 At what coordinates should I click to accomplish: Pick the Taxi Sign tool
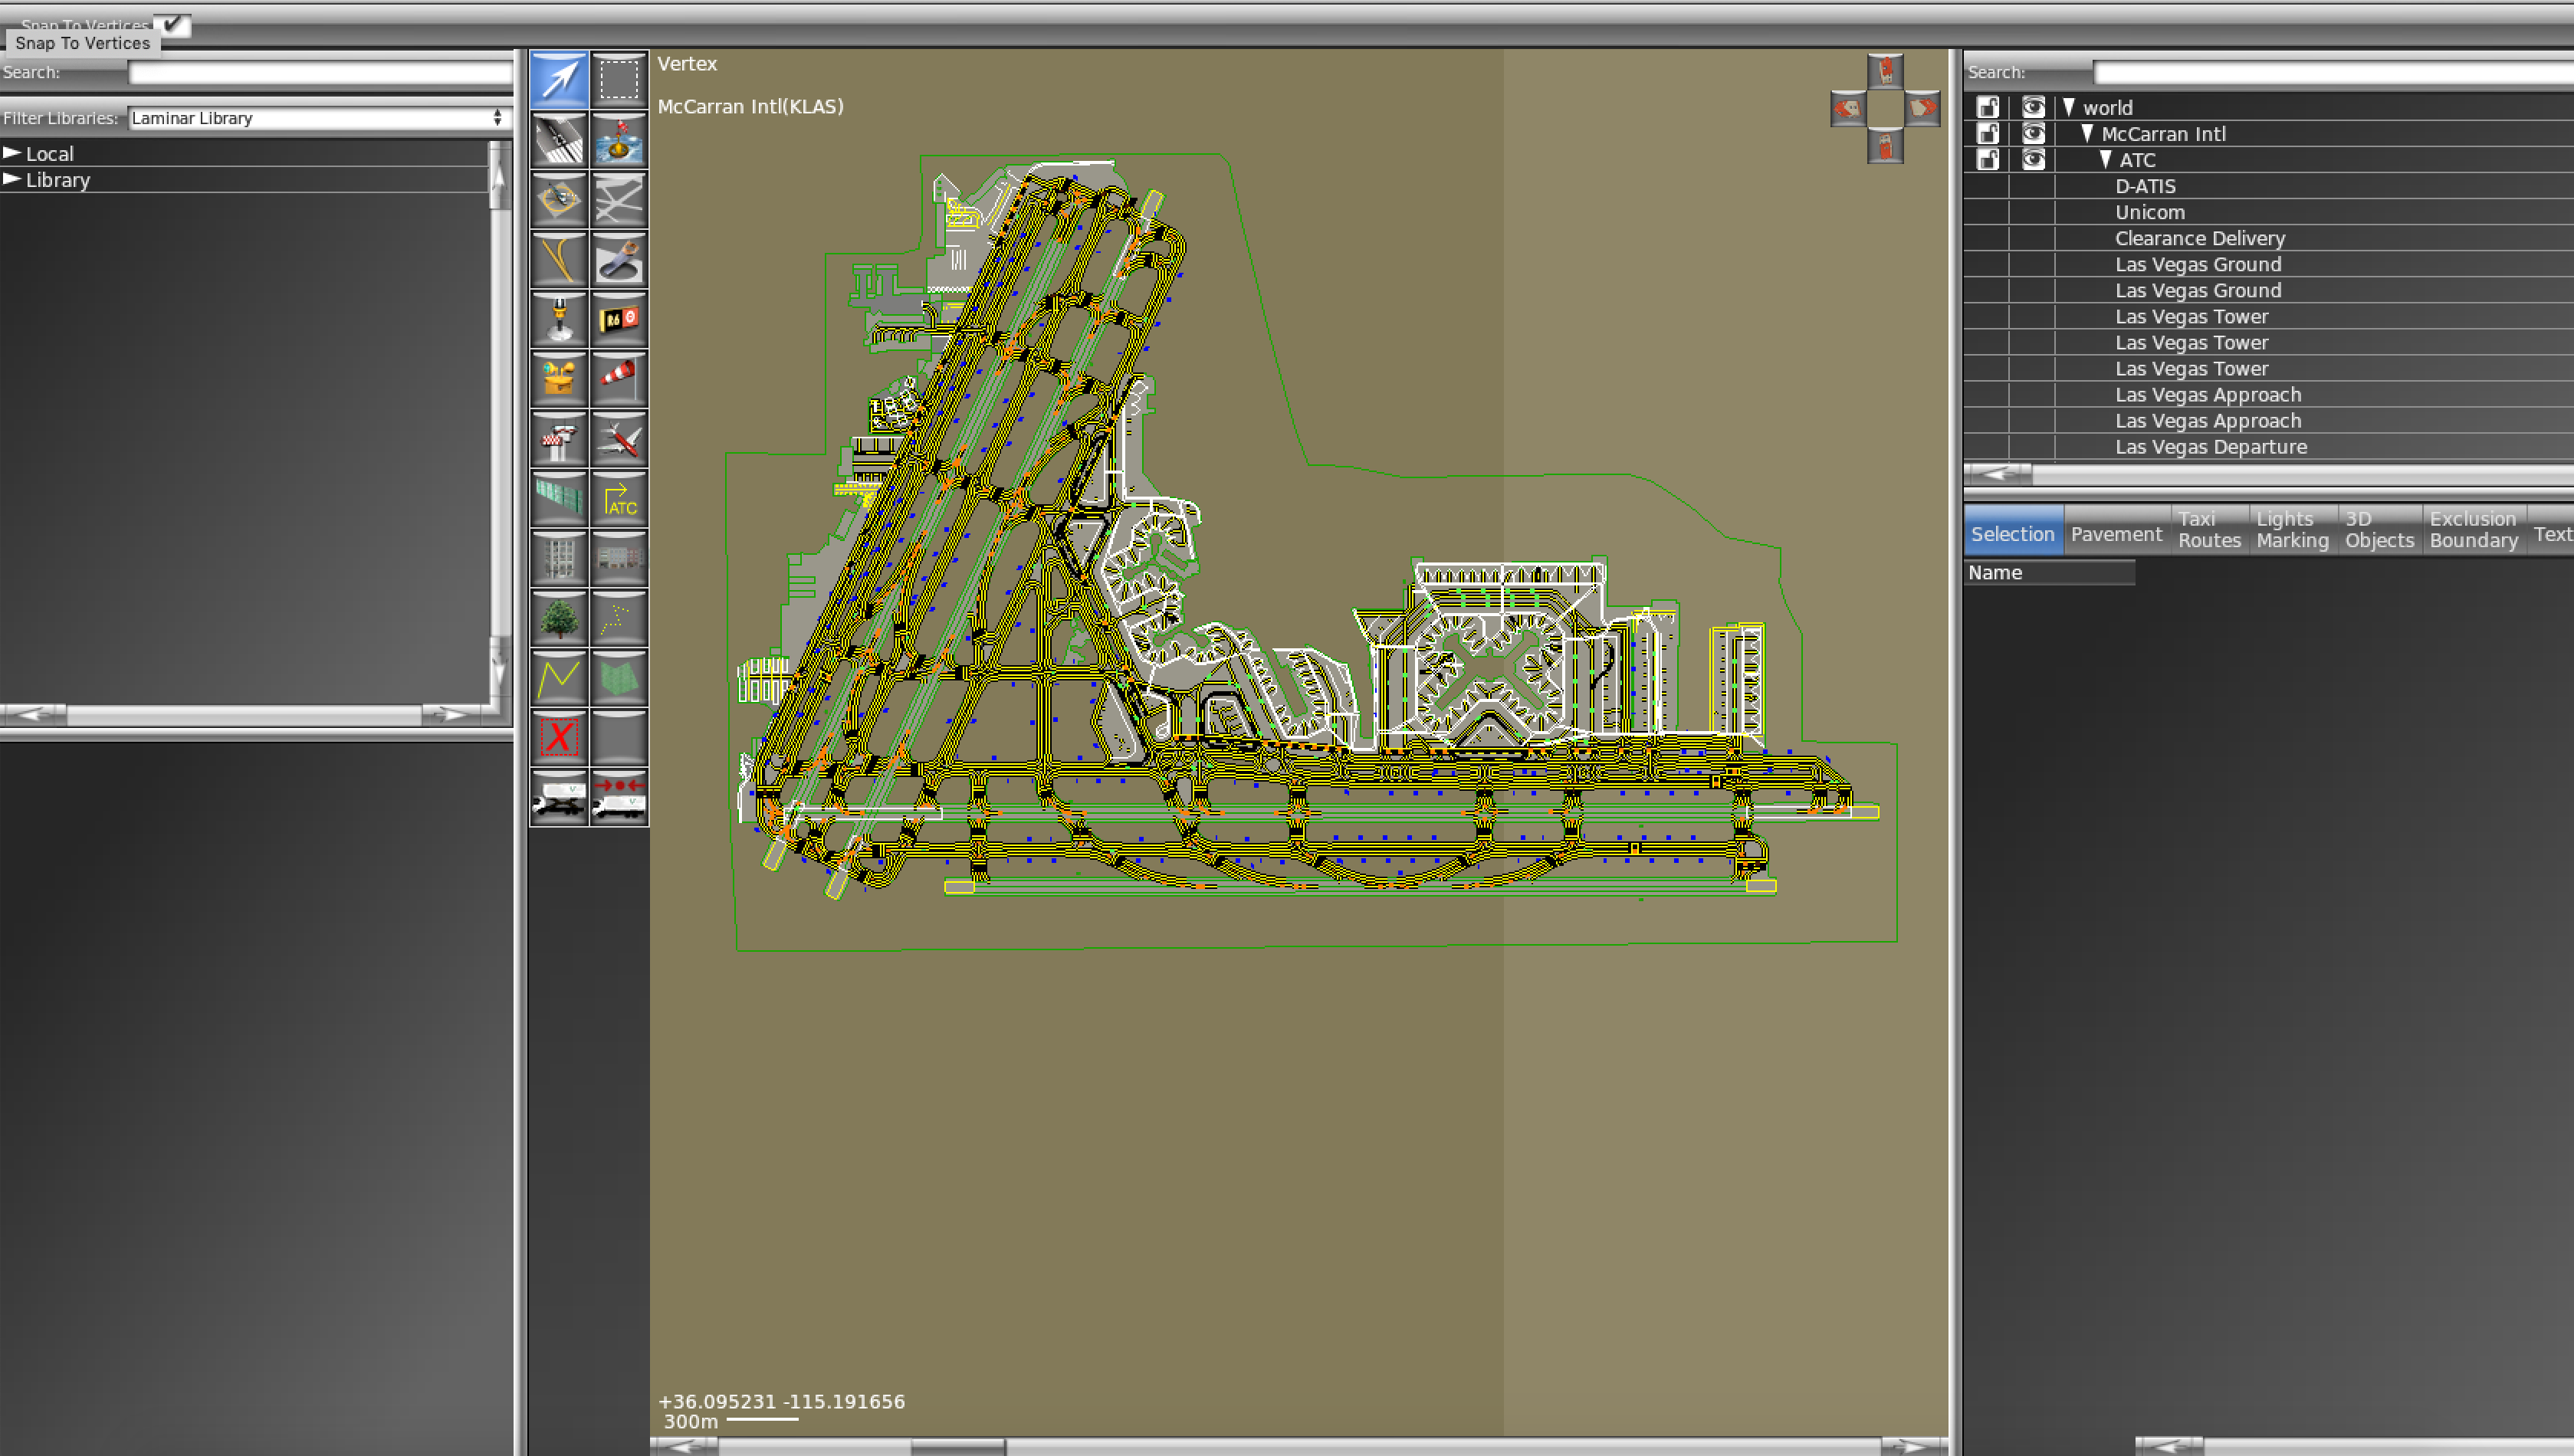click(619, 319)
